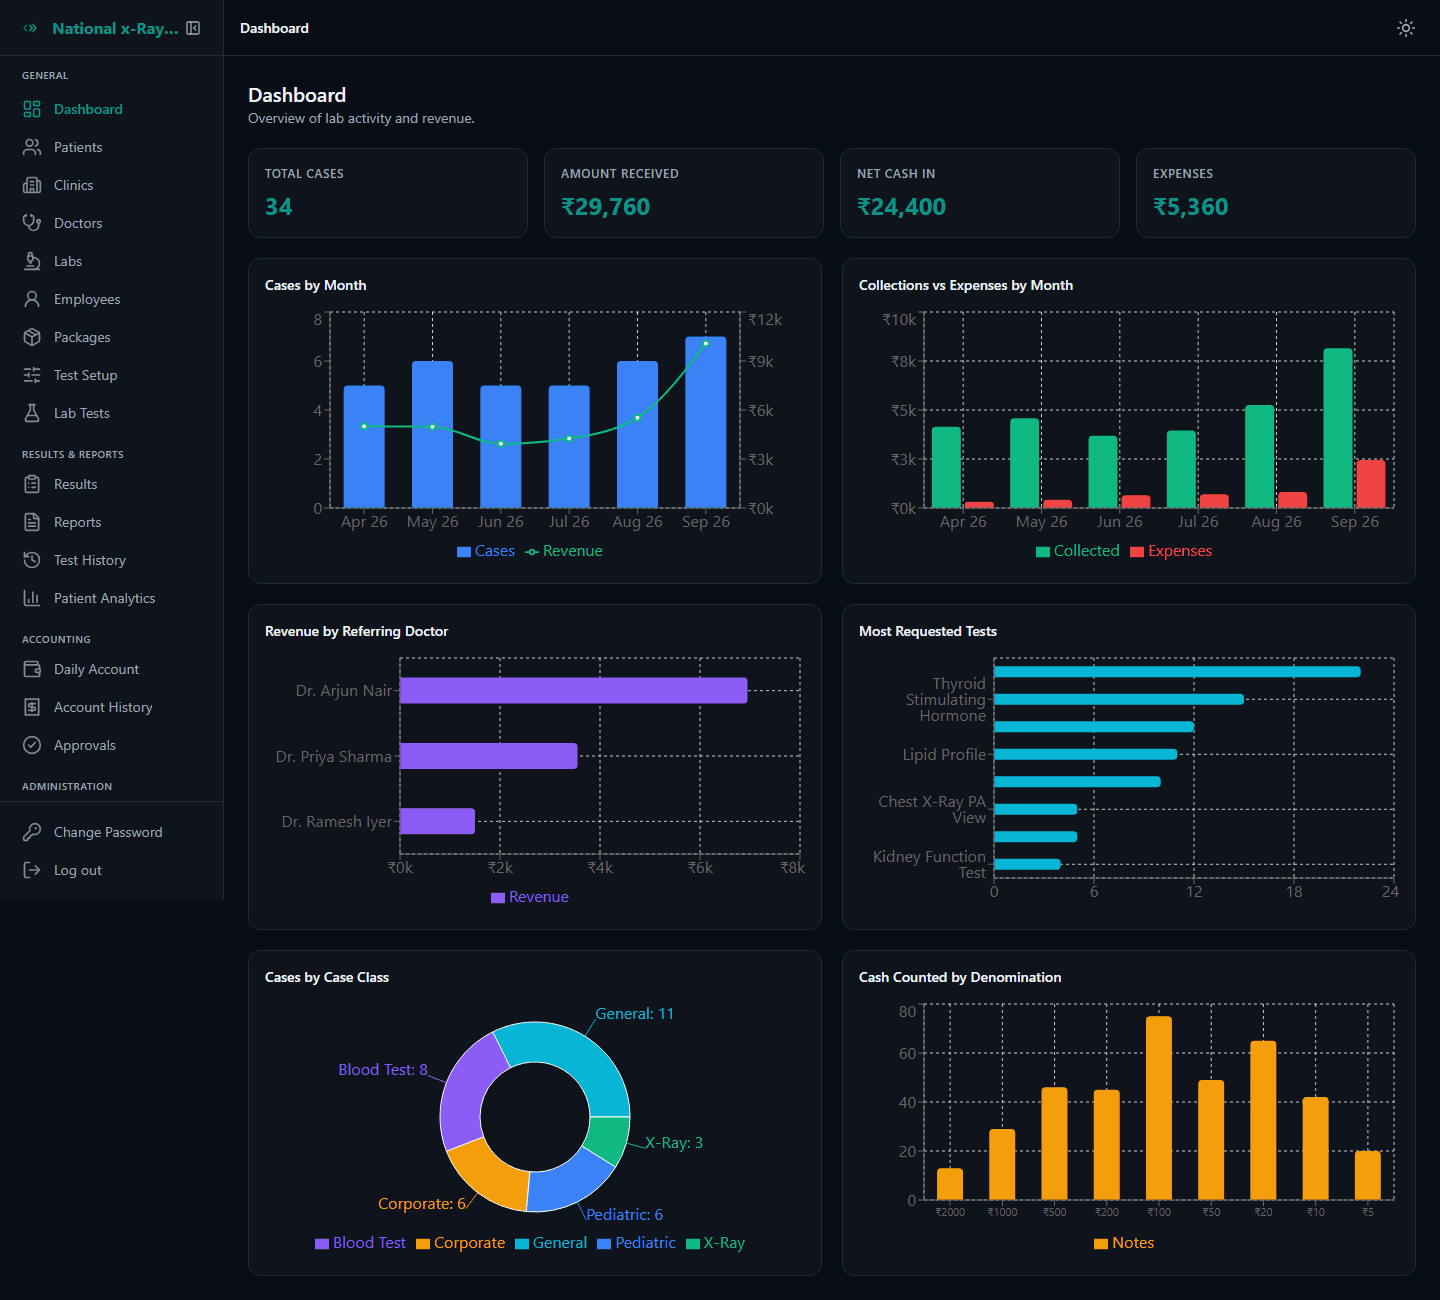Screen dimensions: 1440x1300
Task: Click the 'Corporate: 6' chart label
Action: point(422,1204)
